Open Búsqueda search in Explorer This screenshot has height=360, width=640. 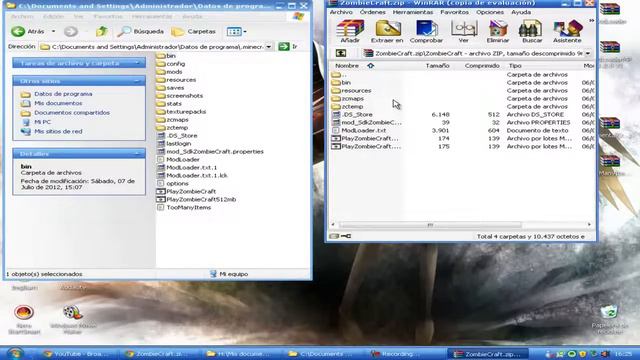141,31
